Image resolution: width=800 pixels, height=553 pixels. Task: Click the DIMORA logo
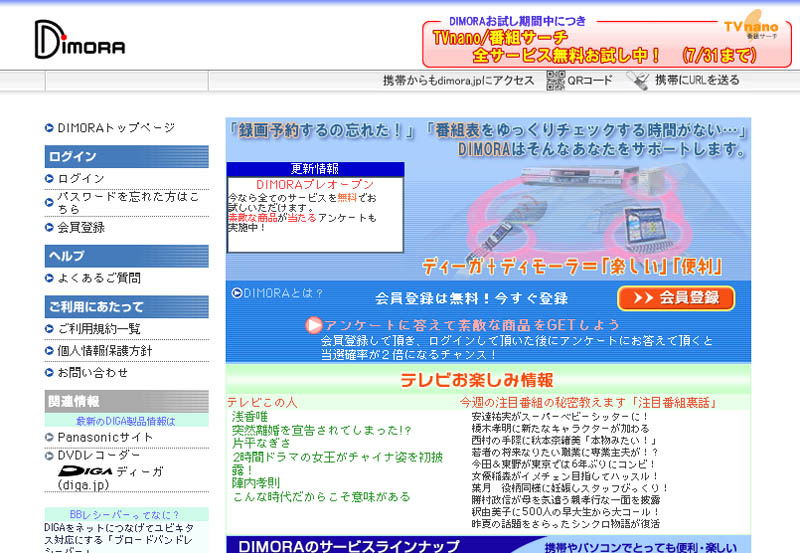click(80, 39)
